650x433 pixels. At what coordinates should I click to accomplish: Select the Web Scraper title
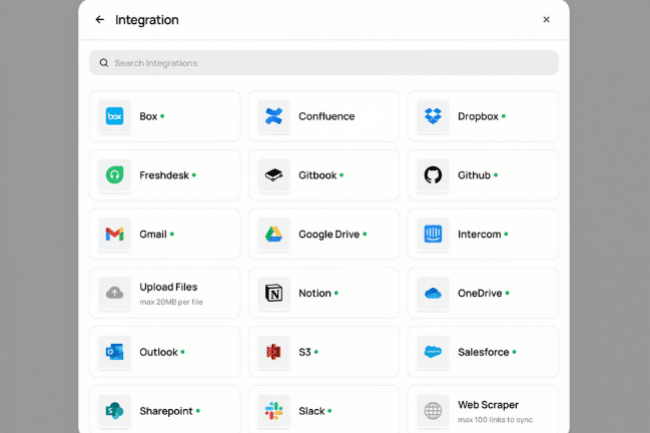coord(488,404)
